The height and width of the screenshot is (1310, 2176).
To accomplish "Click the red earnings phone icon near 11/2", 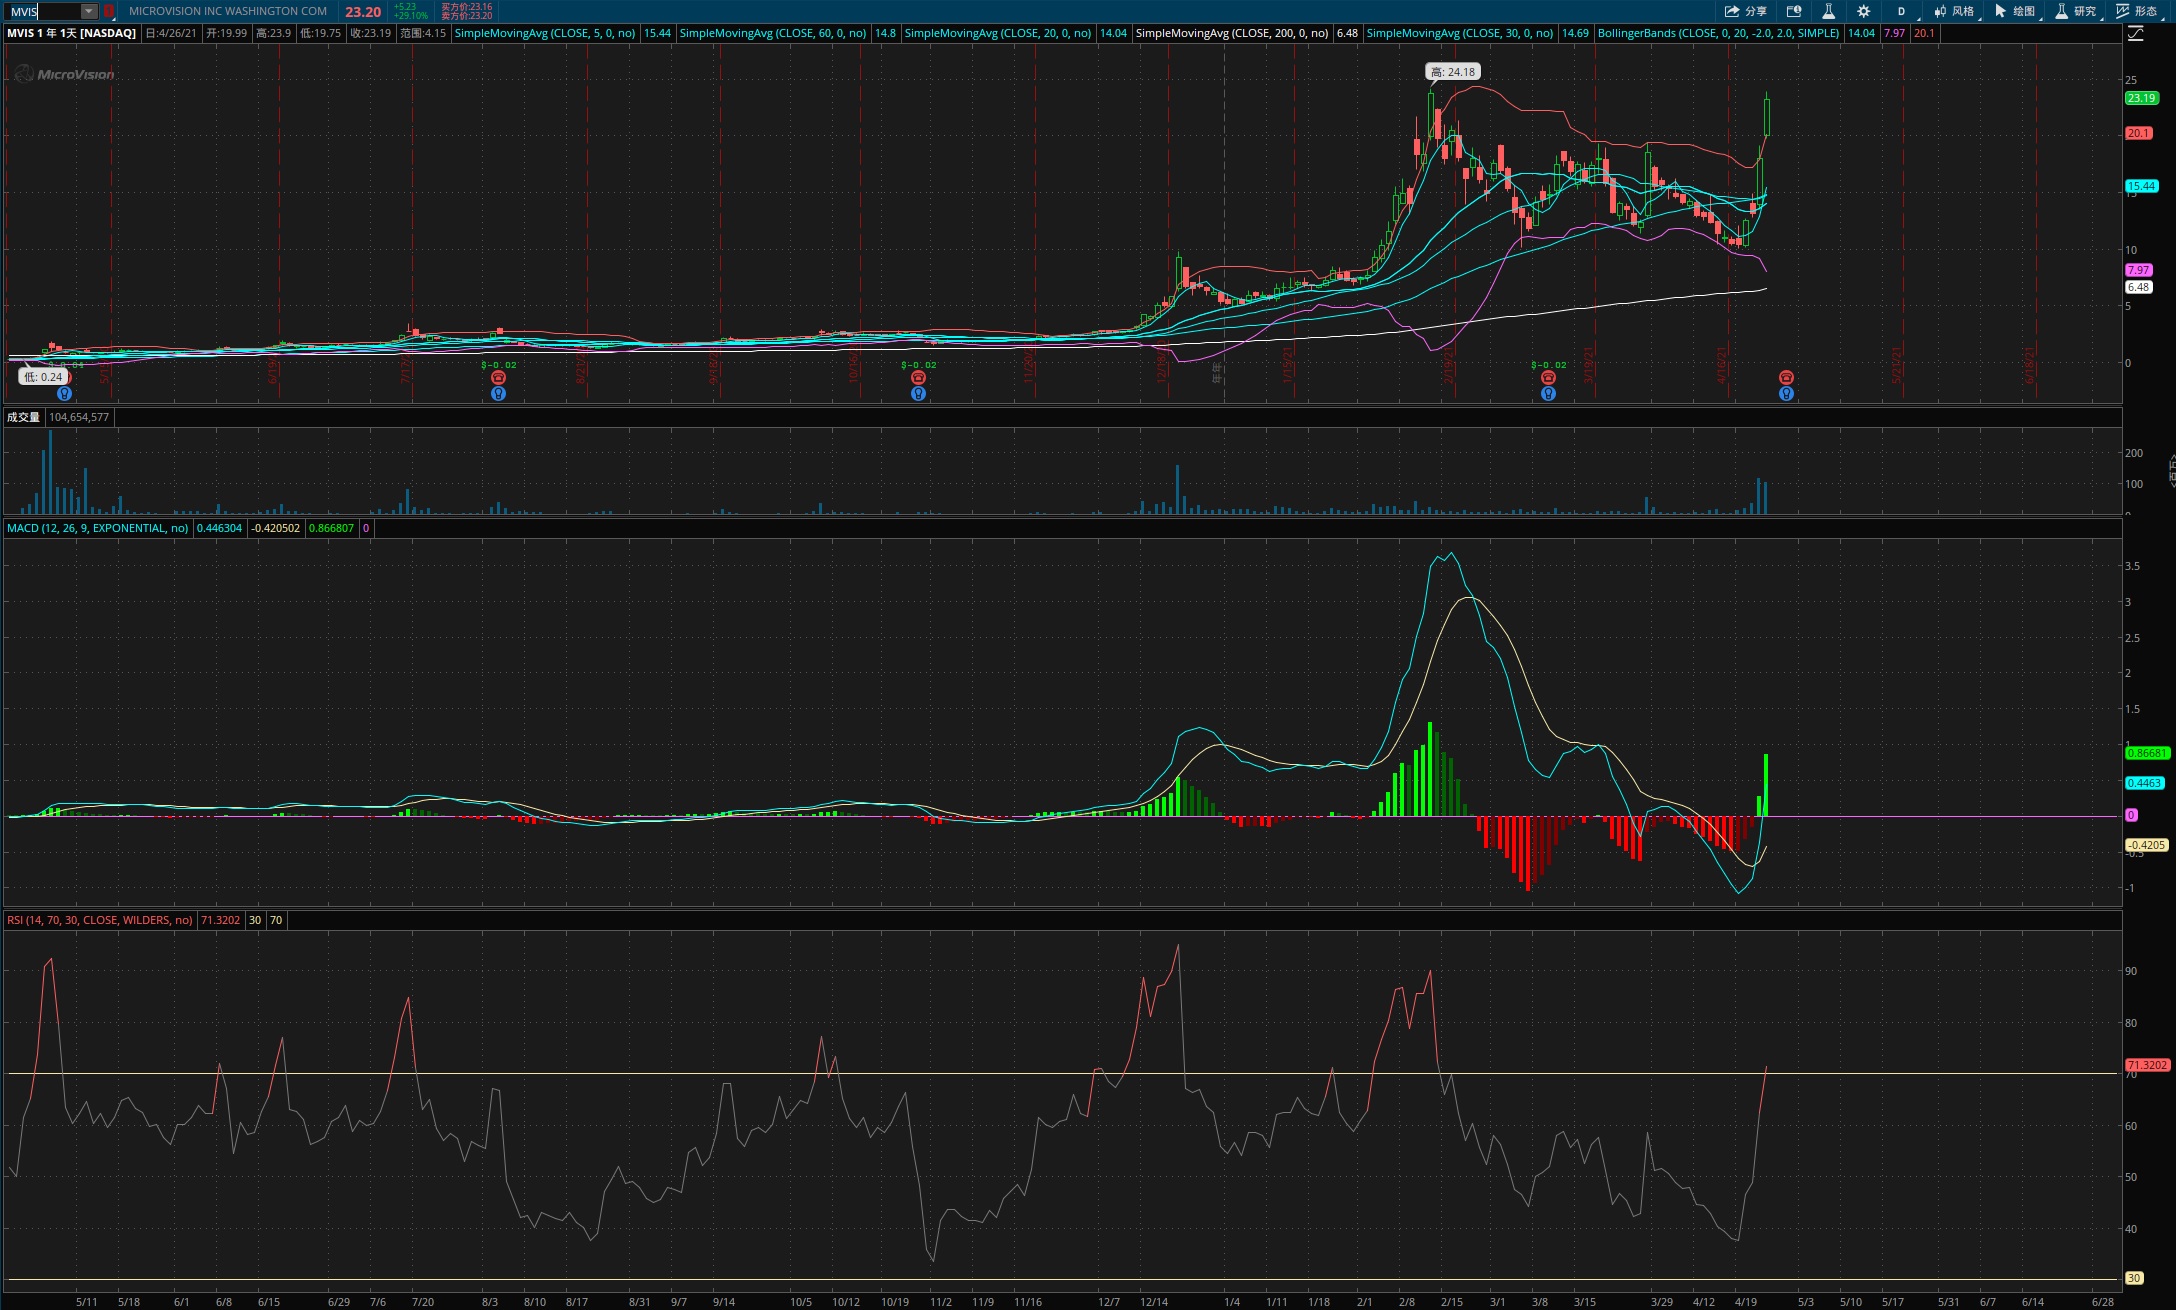I will pyautogui.click(x=918, y=378).
